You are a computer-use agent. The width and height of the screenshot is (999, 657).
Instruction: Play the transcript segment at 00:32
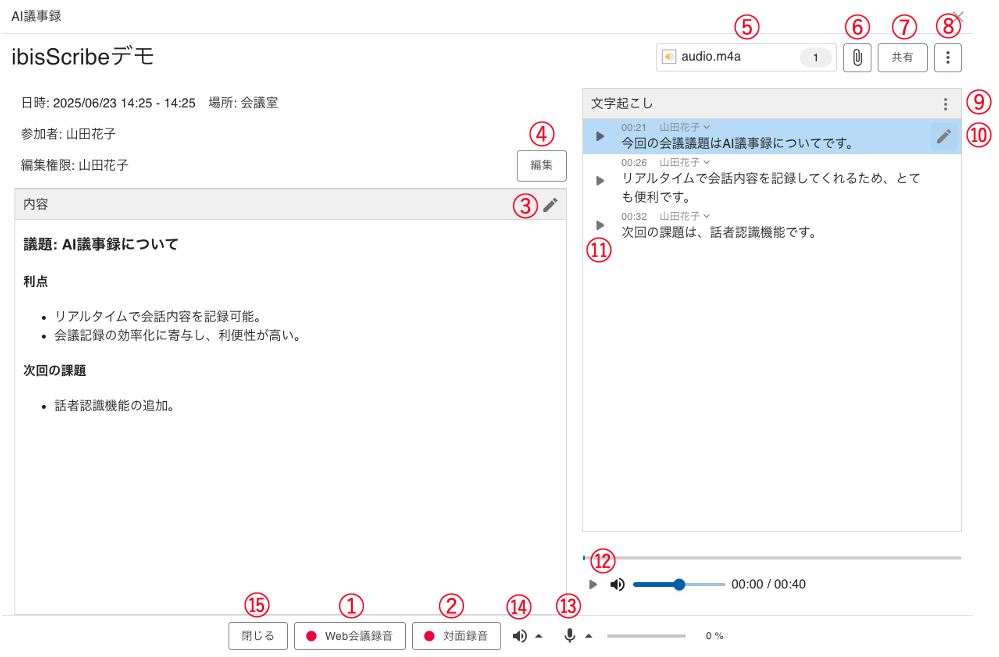click(x=600, y=224)
